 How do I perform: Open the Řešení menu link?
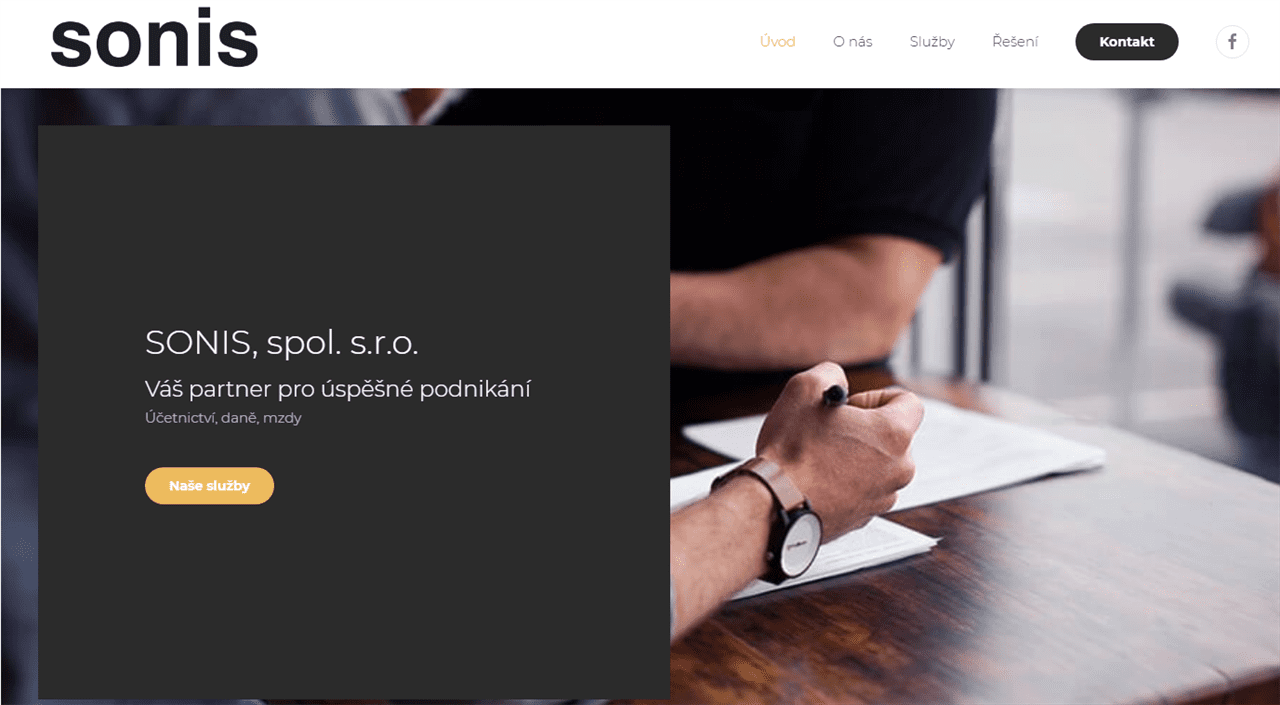point(1015,42)
